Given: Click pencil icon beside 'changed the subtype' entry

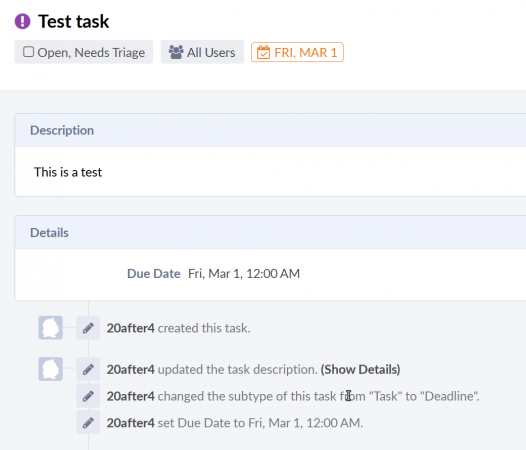Looking at the screenshot, I should point(88,396).
